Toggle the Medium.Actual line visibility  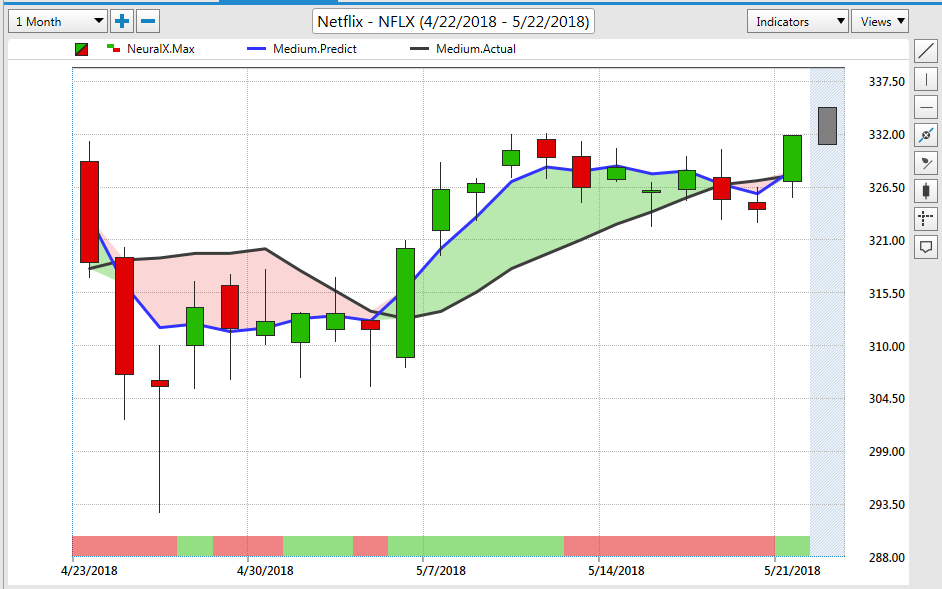[474, 49]
